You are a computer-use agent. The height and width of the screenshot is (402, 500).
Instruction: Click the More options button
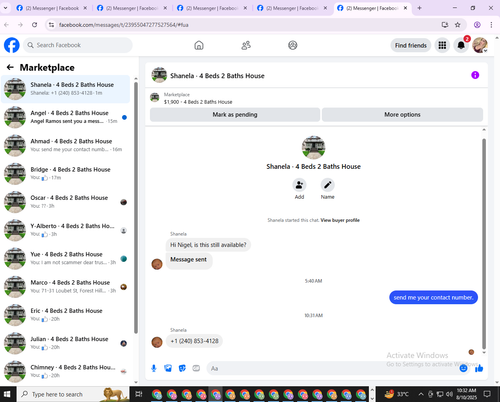[x=402, y=114]
